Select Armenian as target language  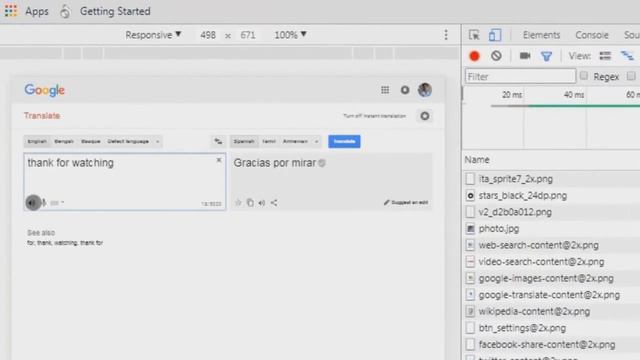click(295, 141)
